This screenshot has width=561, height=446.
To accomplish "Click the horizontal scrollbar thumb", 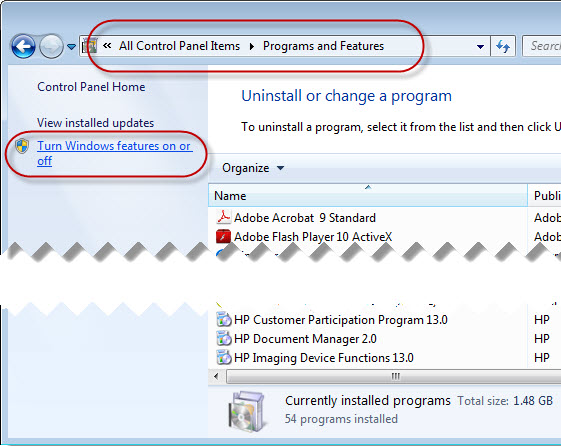I will coord(394,376).
